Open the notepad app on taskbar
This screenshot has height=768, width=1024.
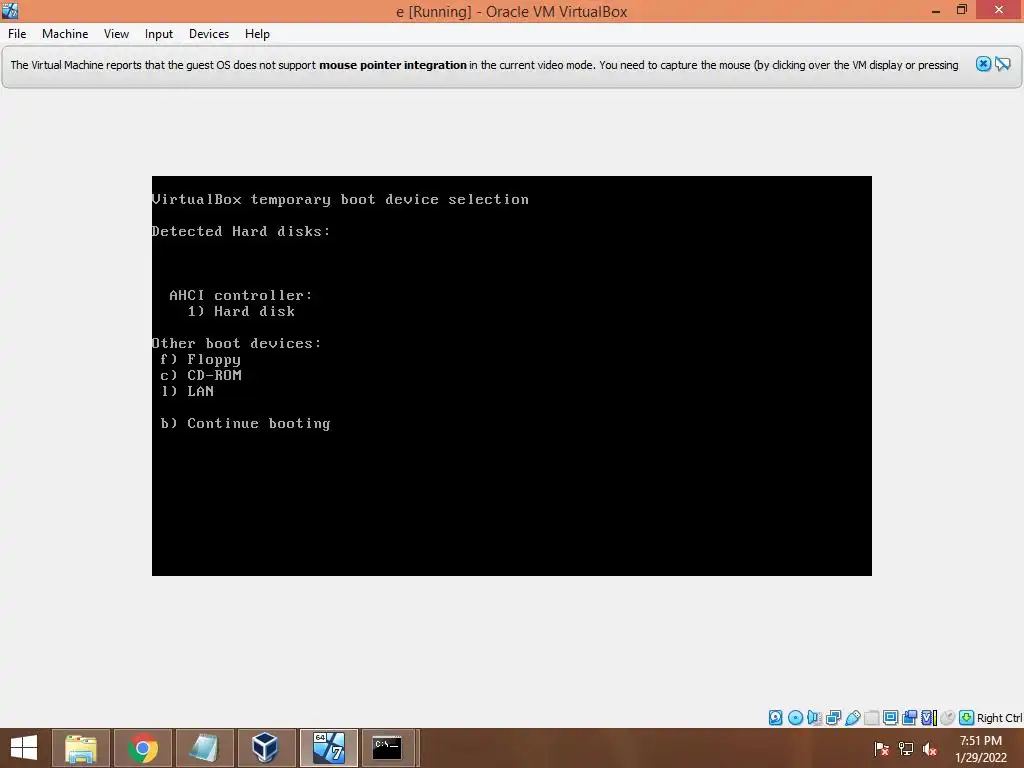pyautogui.click(x=204, y=748)
